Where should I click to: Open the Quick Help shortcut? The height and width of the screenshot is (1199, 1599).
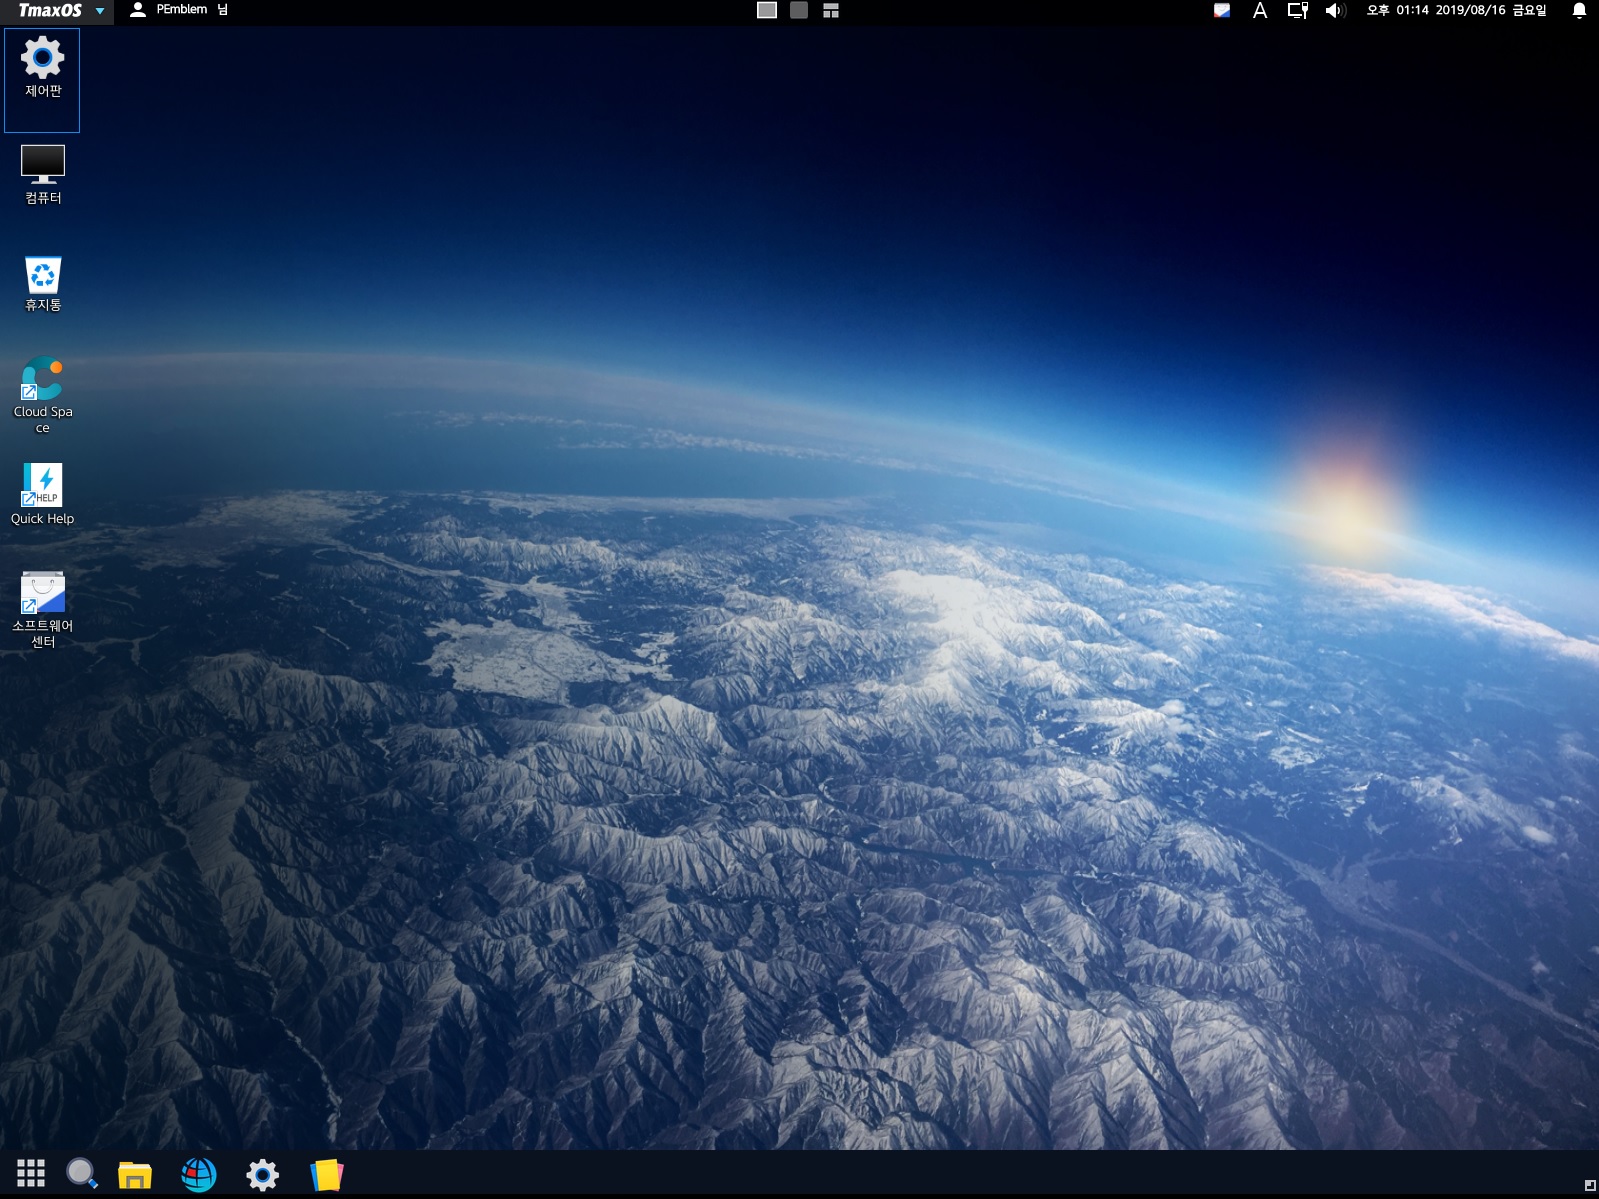click(x=42, y=486)
